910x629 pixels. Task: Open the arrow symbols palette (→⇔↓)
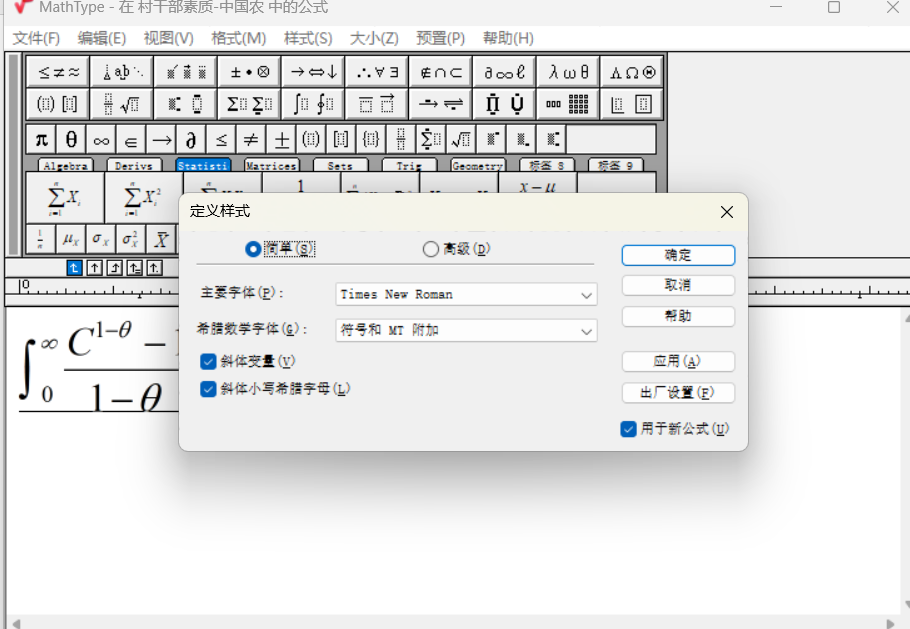(x=313, y=72)
